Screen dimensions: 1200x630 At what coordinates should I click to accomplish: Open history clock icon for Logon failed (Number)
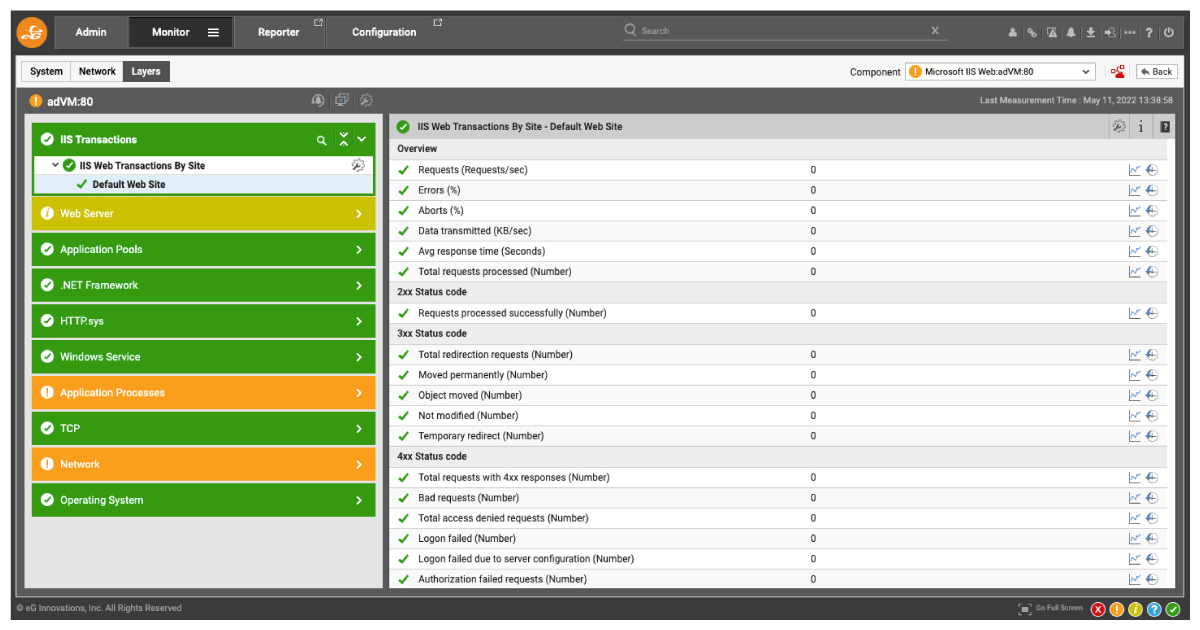[x=1152, y=539]
